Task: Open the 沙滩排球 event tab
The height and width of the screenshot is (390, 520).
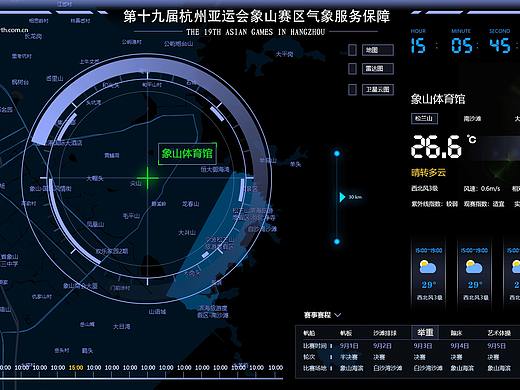Action: (x=385, y=333)
